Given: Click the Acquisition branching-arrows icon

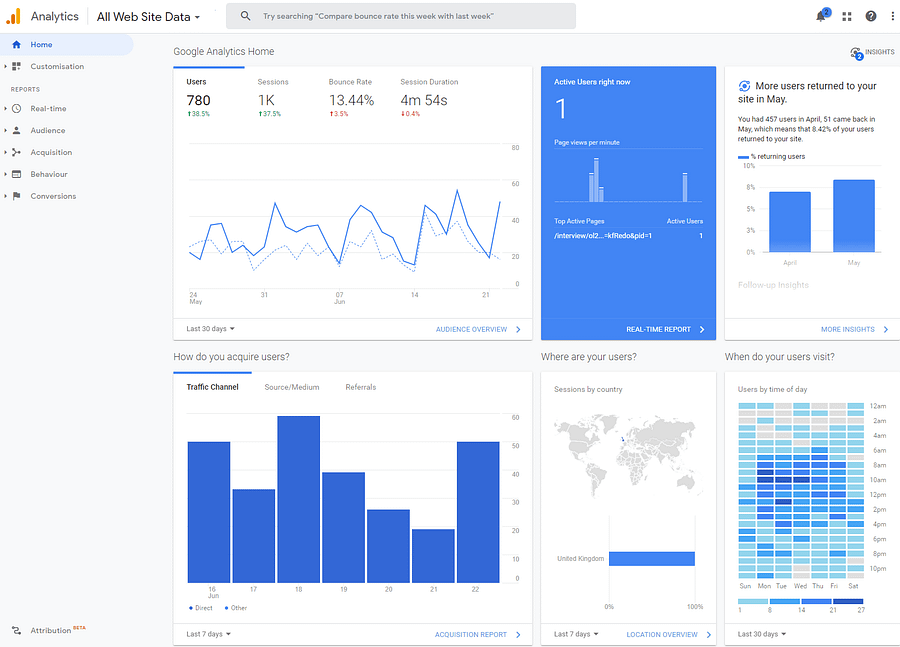Looking at the screenshot, I should pos(16,152).
